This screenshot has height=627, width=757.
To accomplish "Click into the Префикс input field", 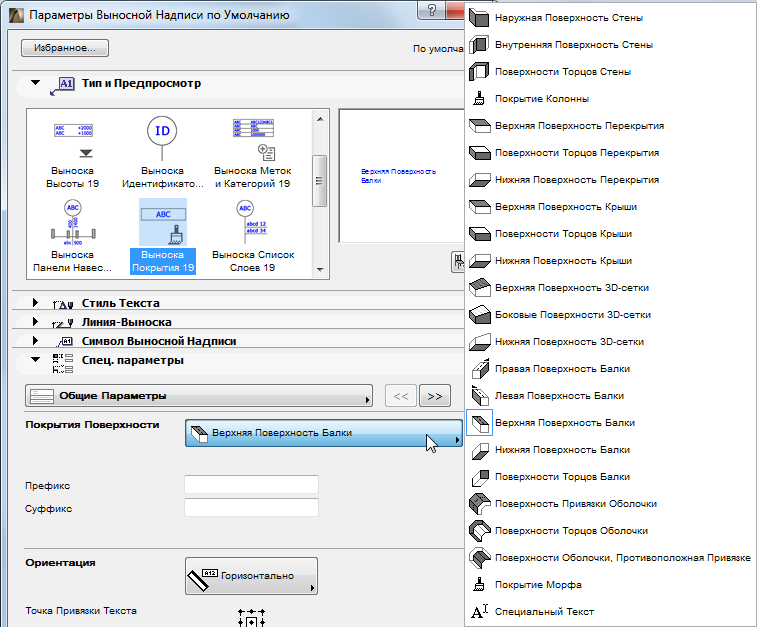I will coord(251,485).
